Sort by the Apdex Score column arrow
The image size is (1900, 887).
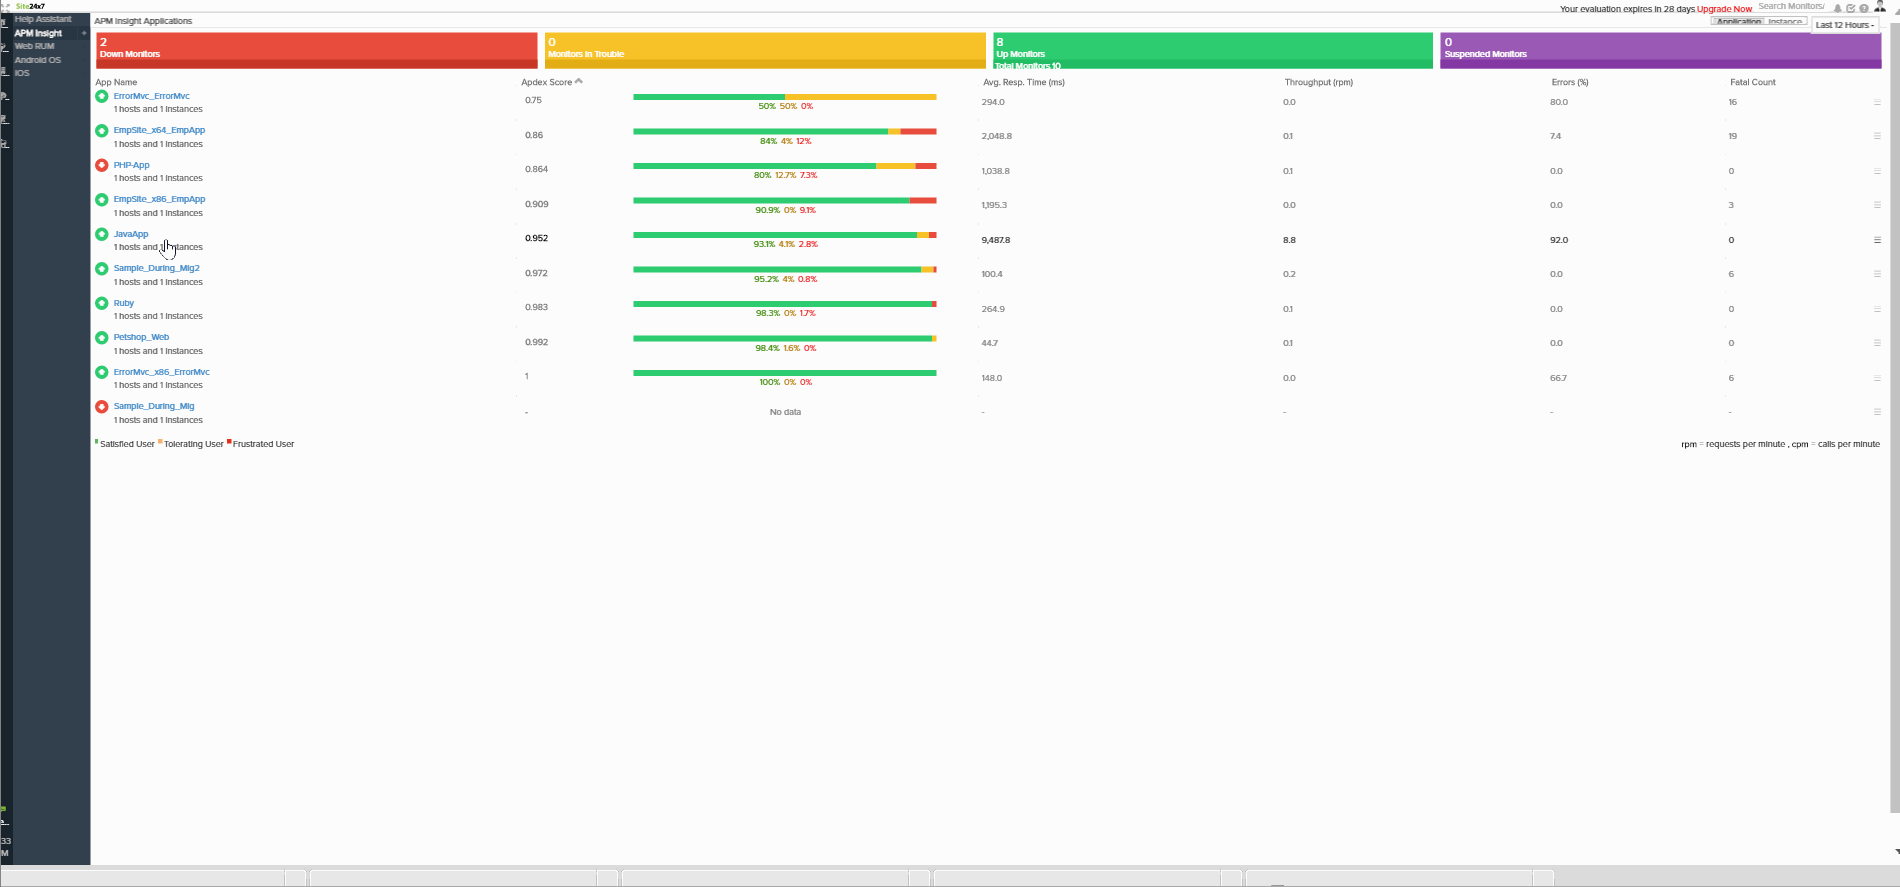[x=579, y=81]
